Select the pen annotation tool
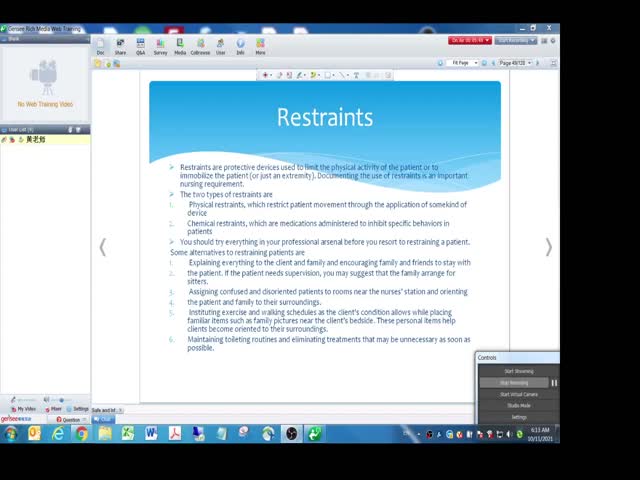 300,75
